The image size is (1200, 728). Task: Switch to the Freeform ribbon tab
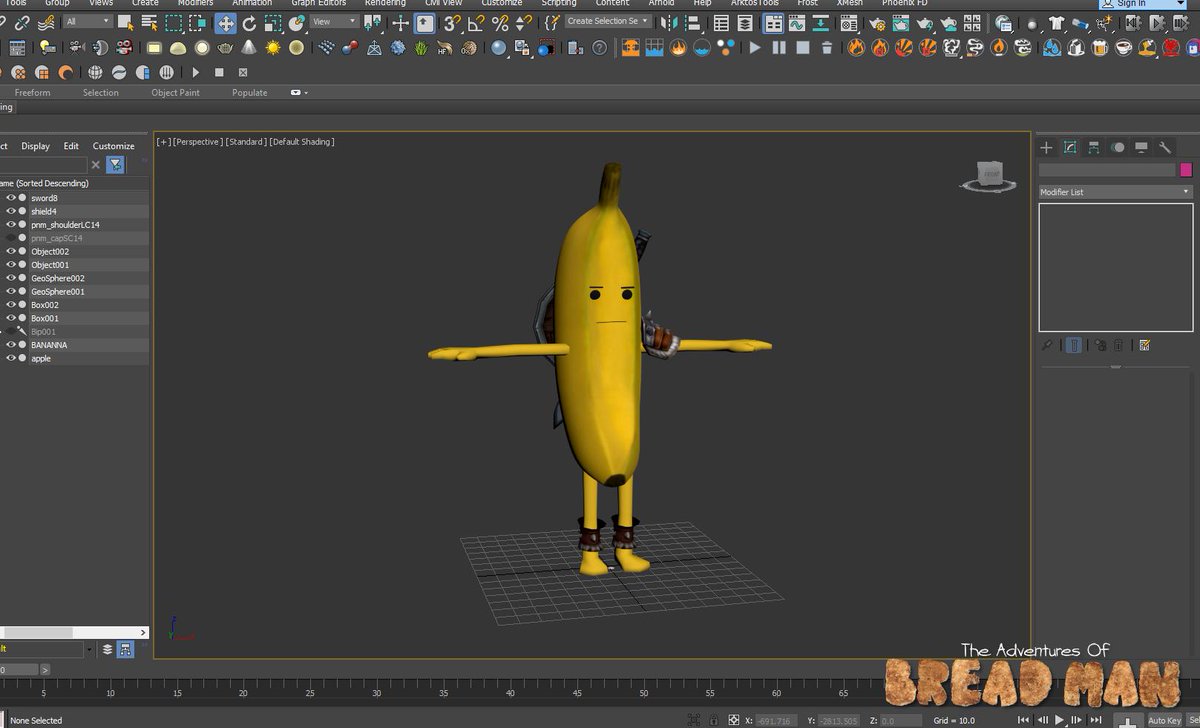(32, 93)
